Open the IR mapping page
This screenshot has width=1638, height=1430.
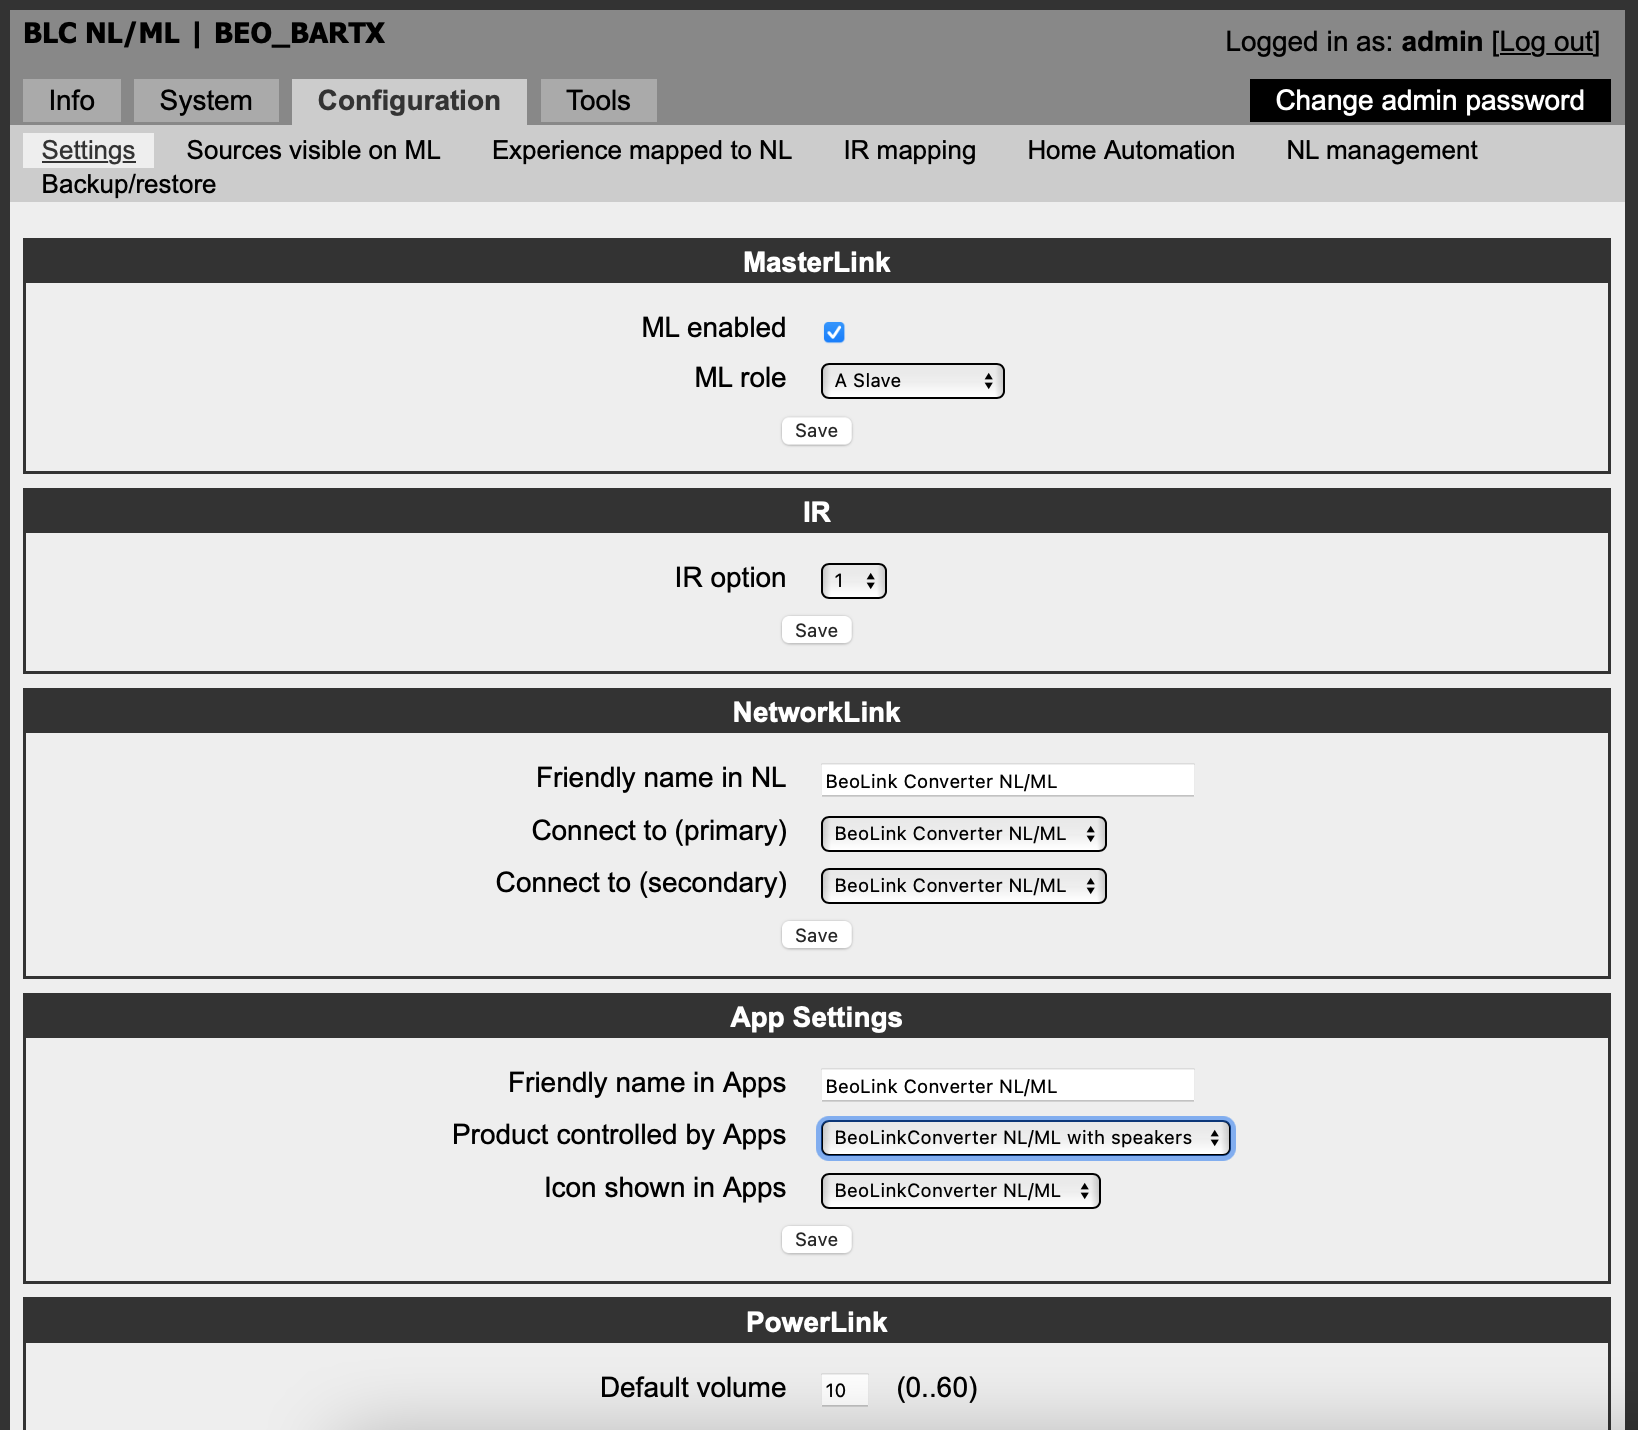[909, 150]
